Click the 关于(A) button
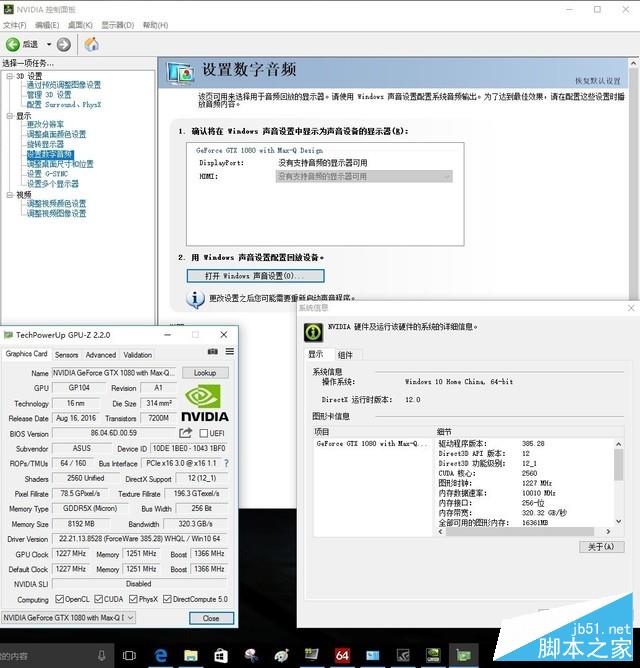This screenshot has width=640, height=668. click(x=601, y=547)
